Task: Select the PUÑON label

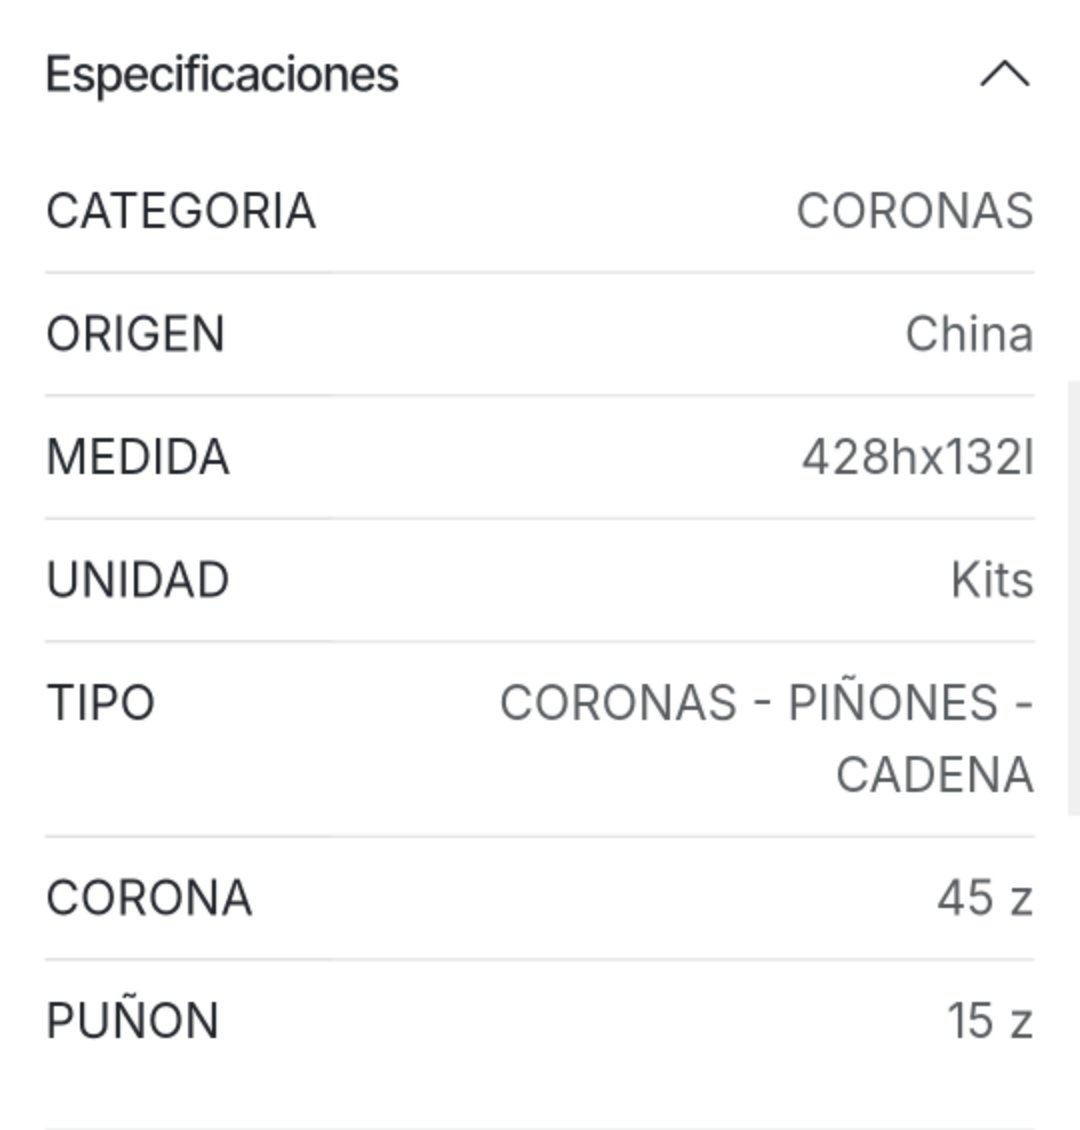Action: pos(133,1020)
